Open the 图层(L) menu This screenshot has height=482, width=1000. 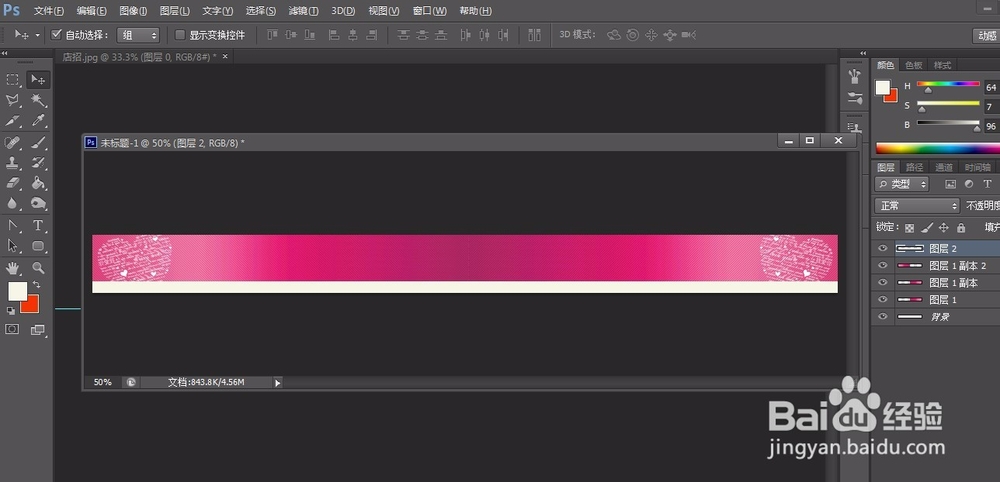pos(175,11)
